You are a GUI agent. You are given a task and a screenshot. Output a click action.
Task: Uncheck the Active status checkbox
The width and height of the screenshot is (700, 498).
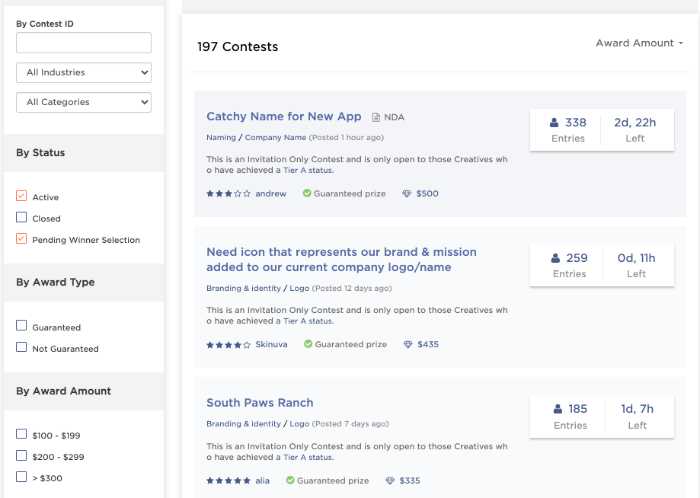click(x=22, y=197)
